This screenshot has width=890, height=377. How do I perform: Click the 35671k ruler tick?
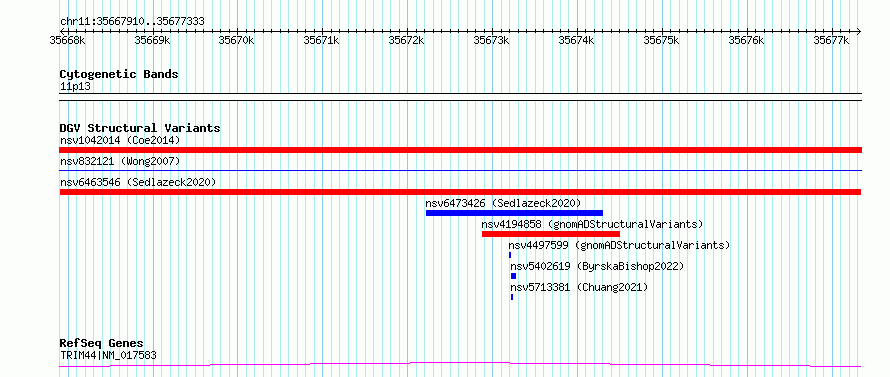(322, 40)
